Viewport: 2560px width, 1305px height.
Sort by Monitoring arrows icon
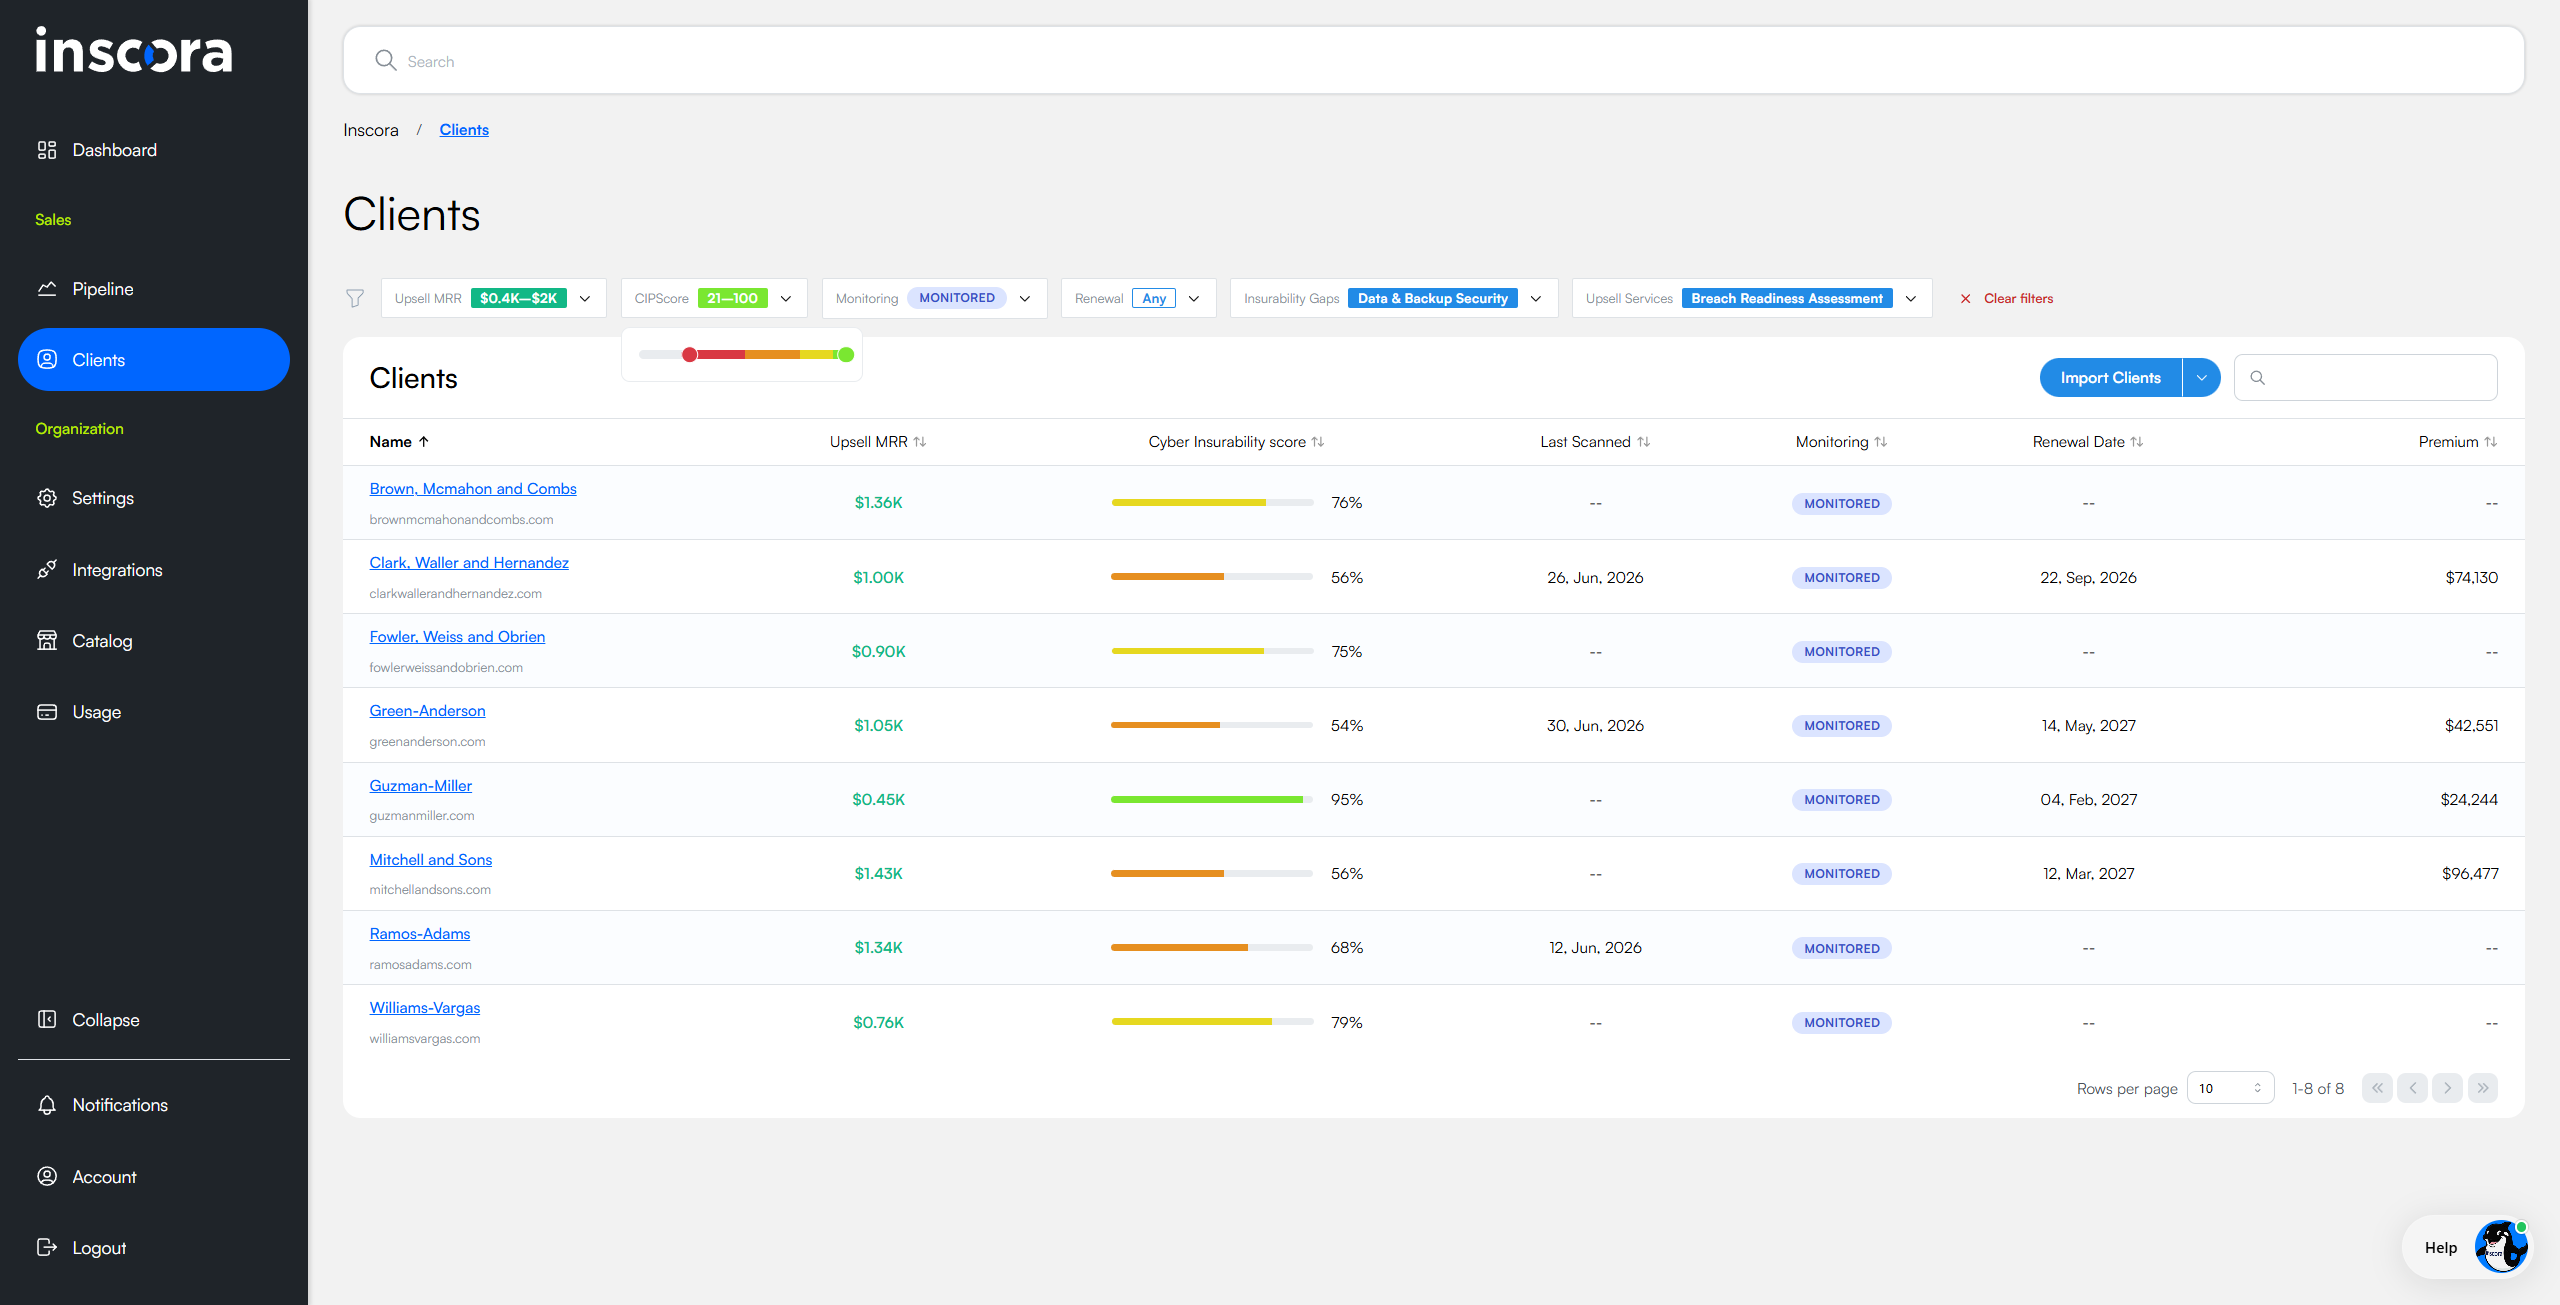point(1881,442)
